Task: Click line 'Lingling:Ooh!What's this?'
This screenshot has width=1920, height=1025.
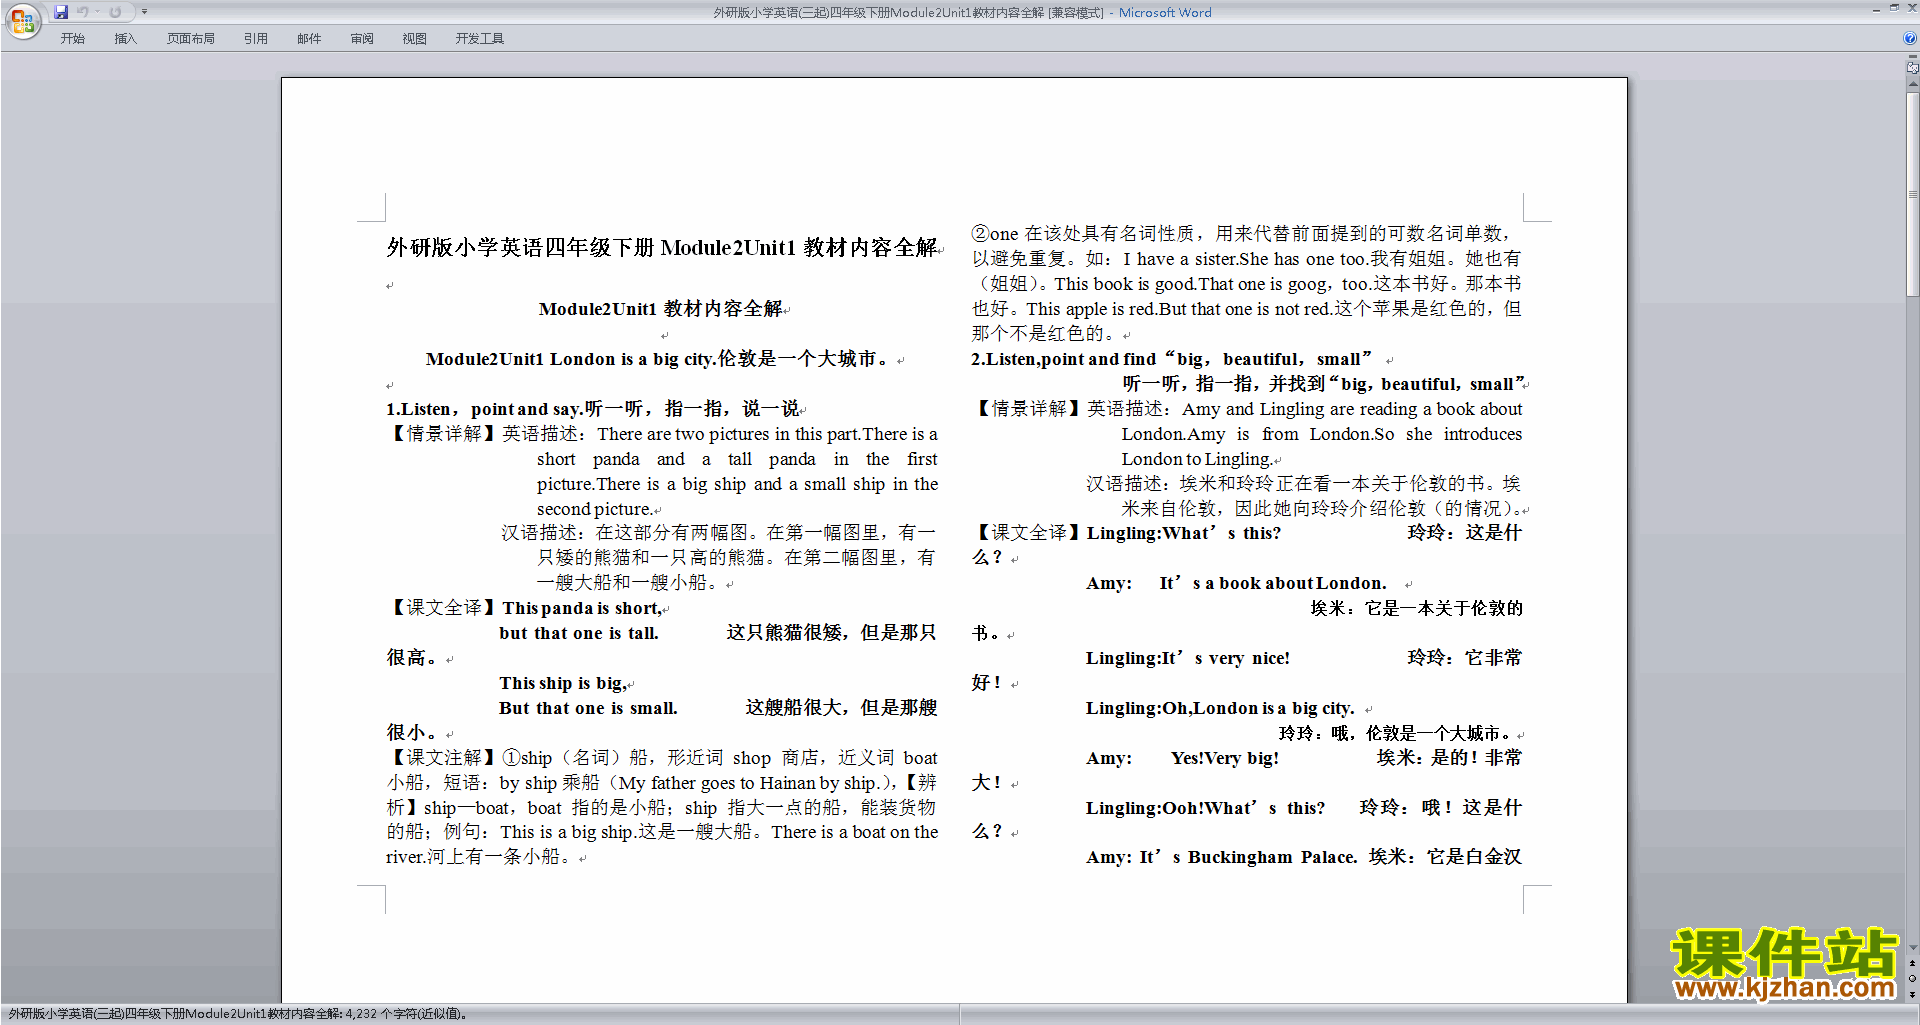Action: pos(1205,808)
